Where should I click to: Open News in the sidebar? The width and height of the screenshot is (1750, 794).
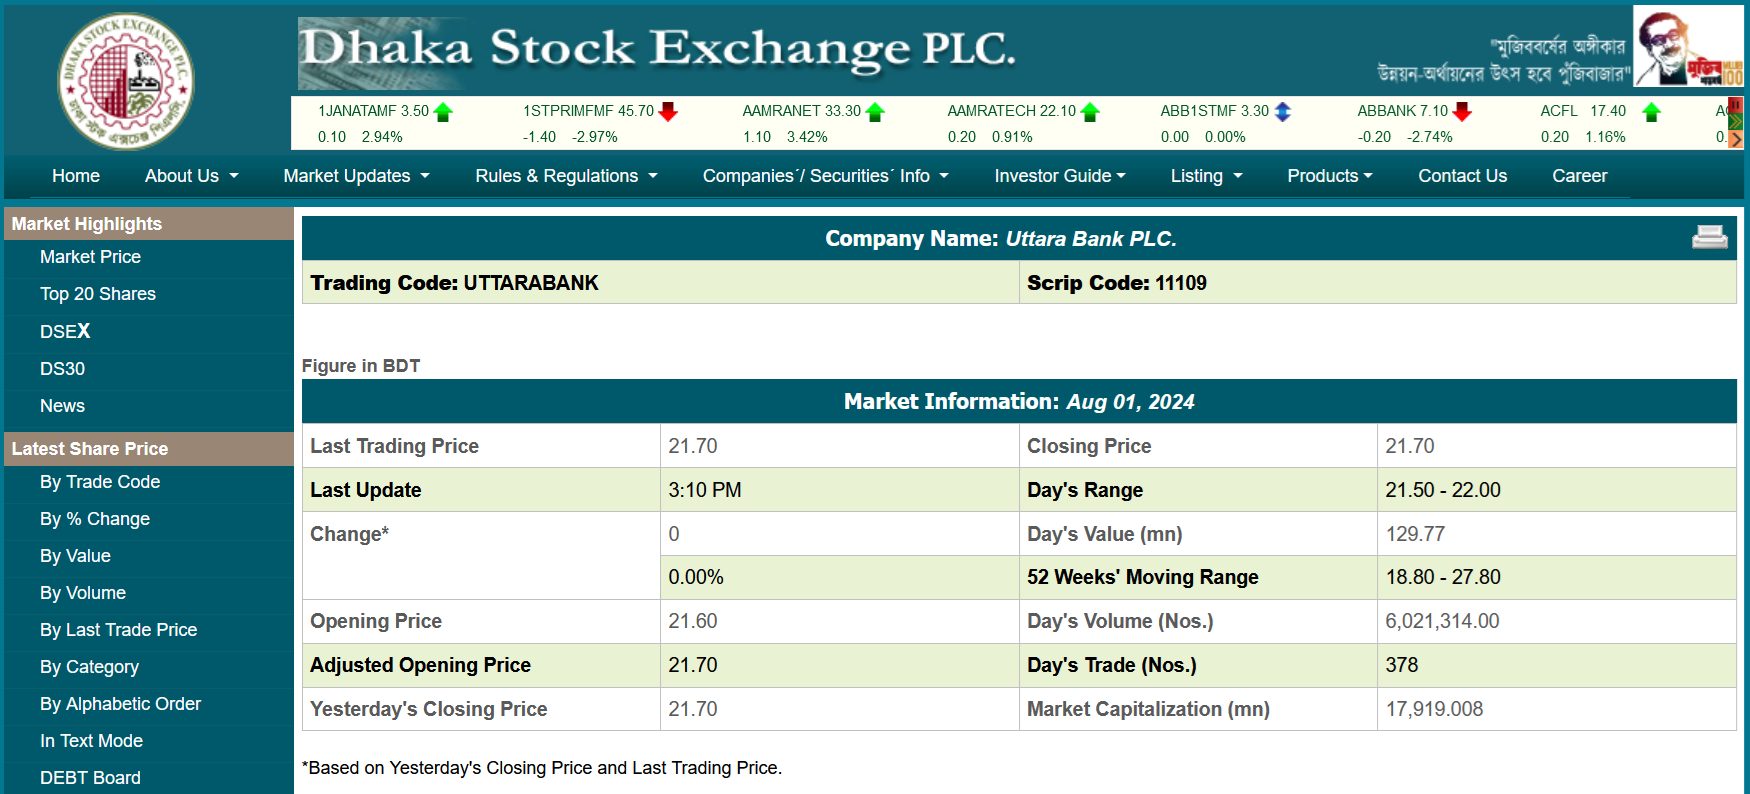tap(62, 406)
